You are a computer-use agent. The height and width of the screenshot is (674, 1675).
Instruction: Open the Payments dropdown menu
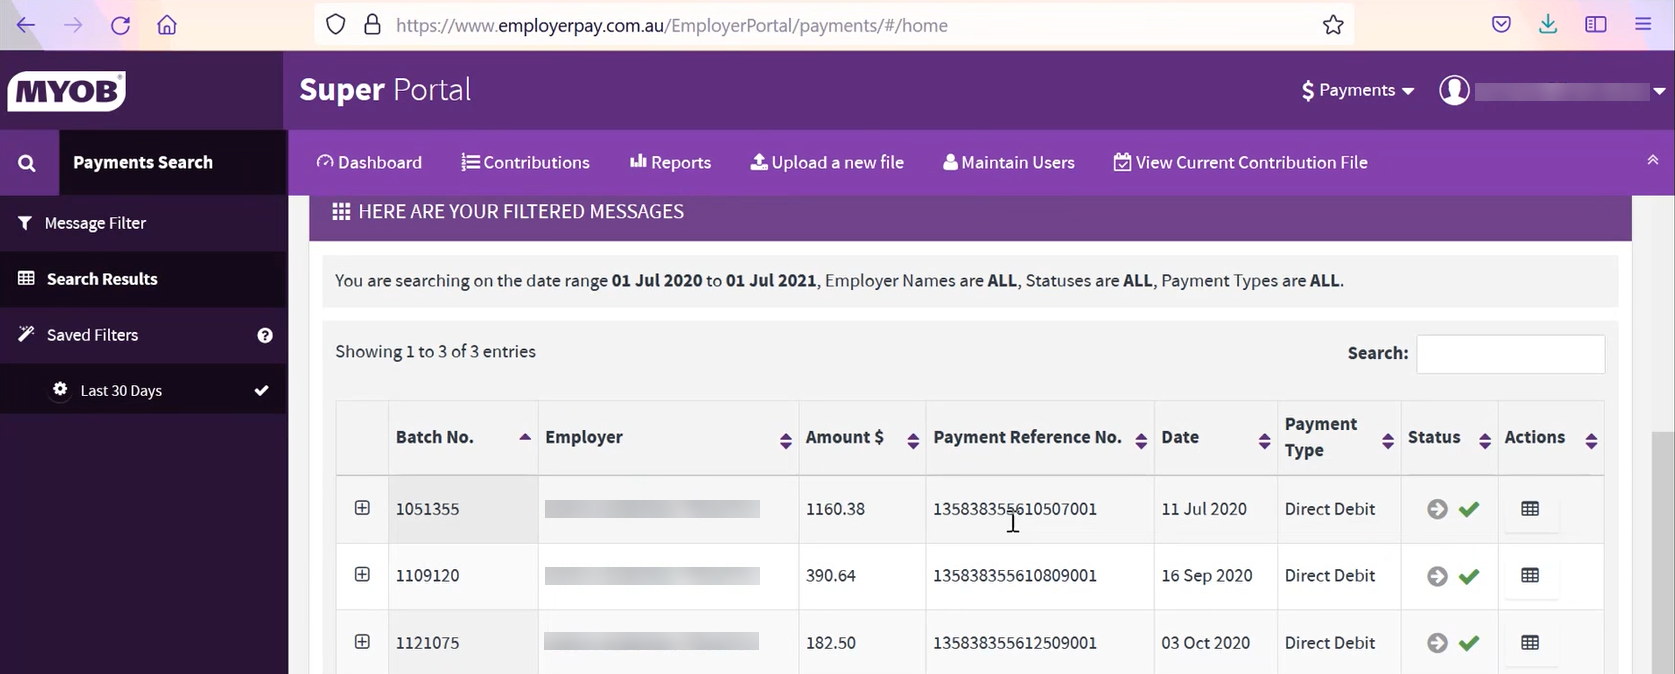[x=1357, y=90]
